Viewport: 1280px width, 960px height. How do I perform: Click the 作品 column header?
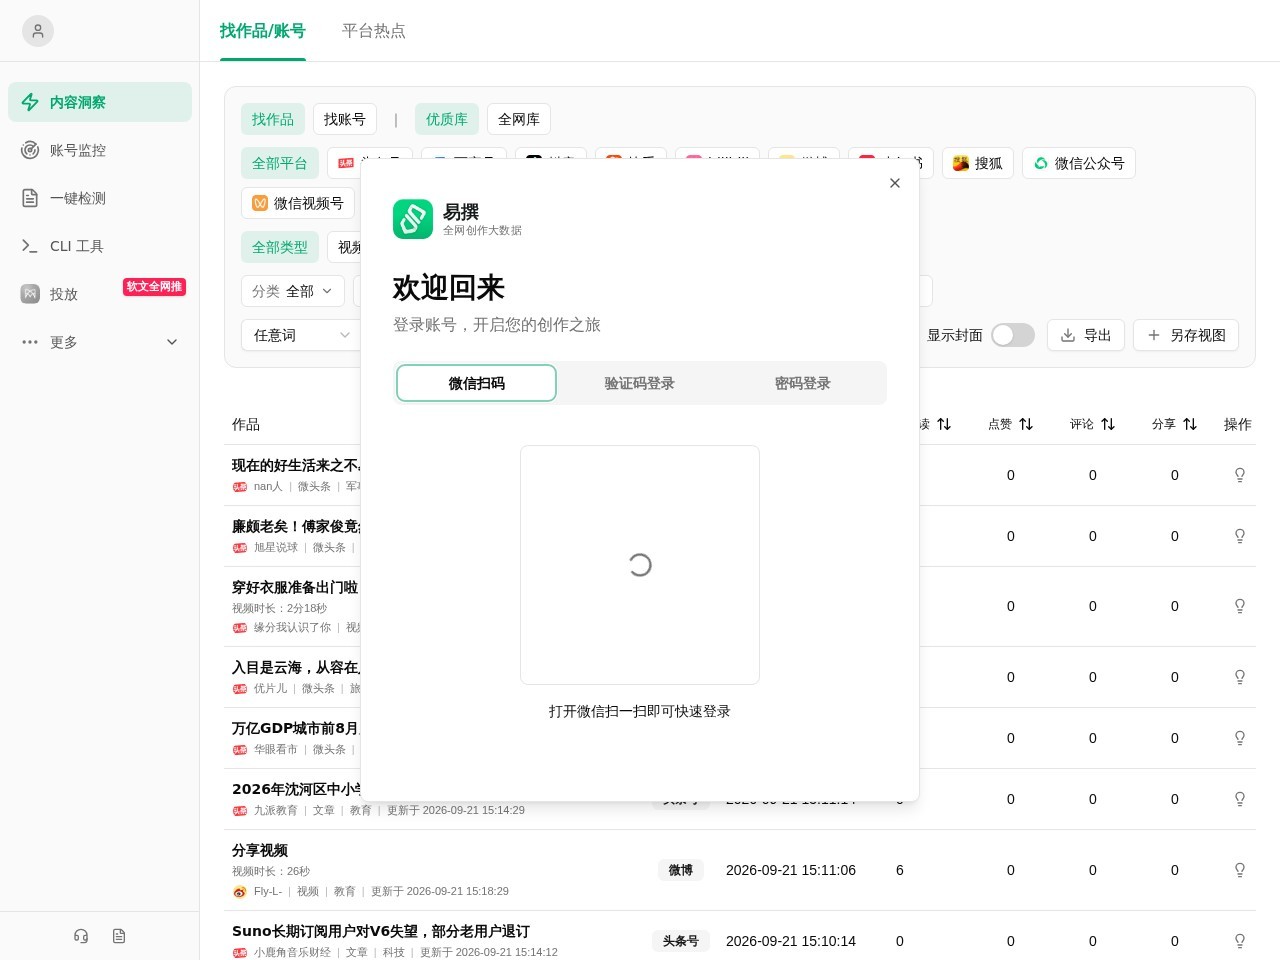[246, 424]
